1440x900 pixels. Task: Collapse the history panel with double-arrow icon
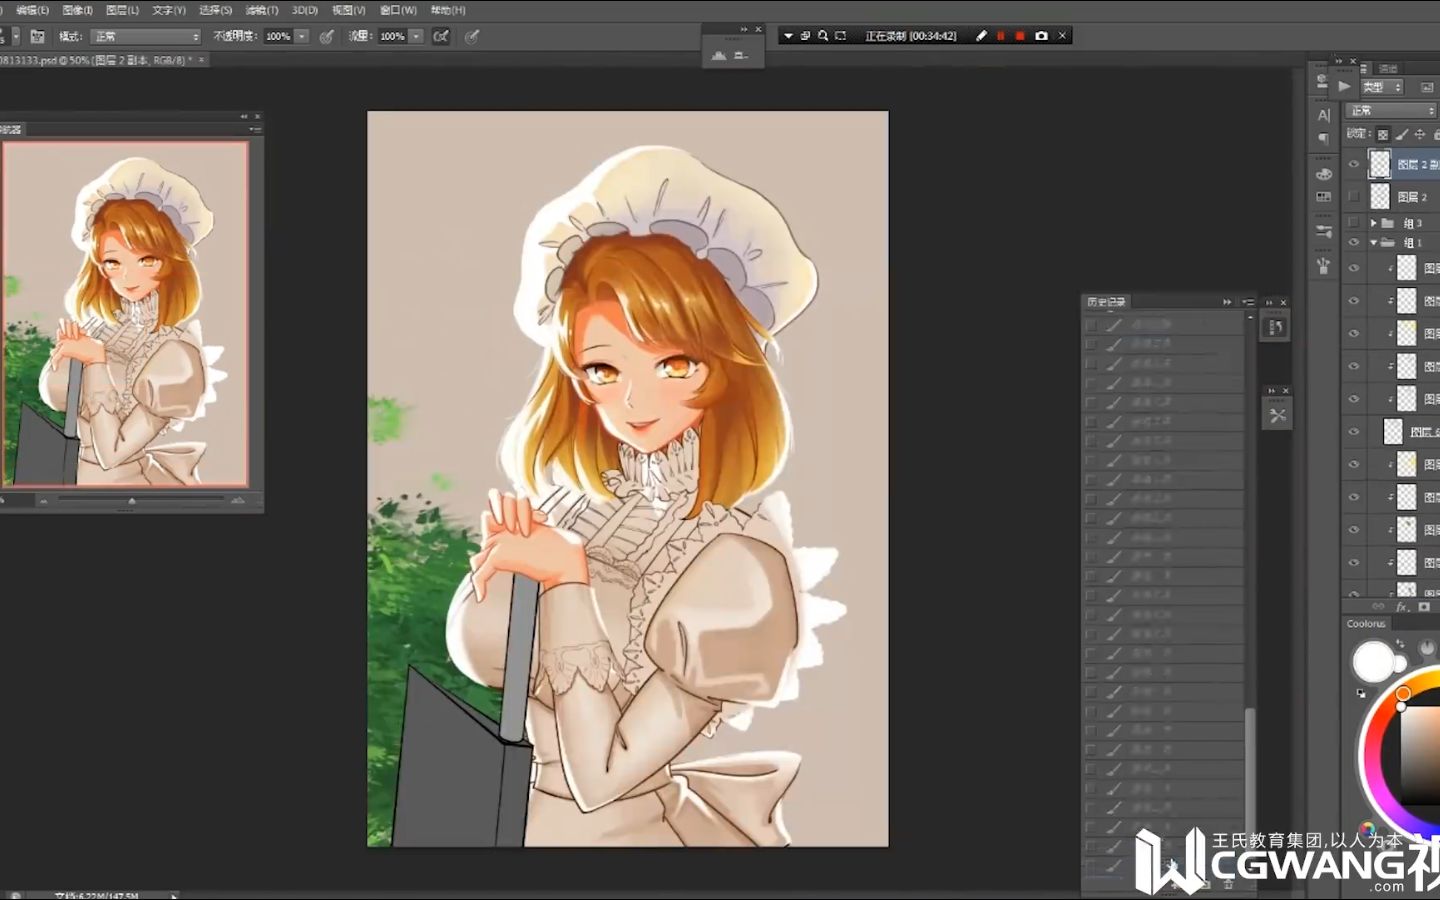coord(1227,302)
